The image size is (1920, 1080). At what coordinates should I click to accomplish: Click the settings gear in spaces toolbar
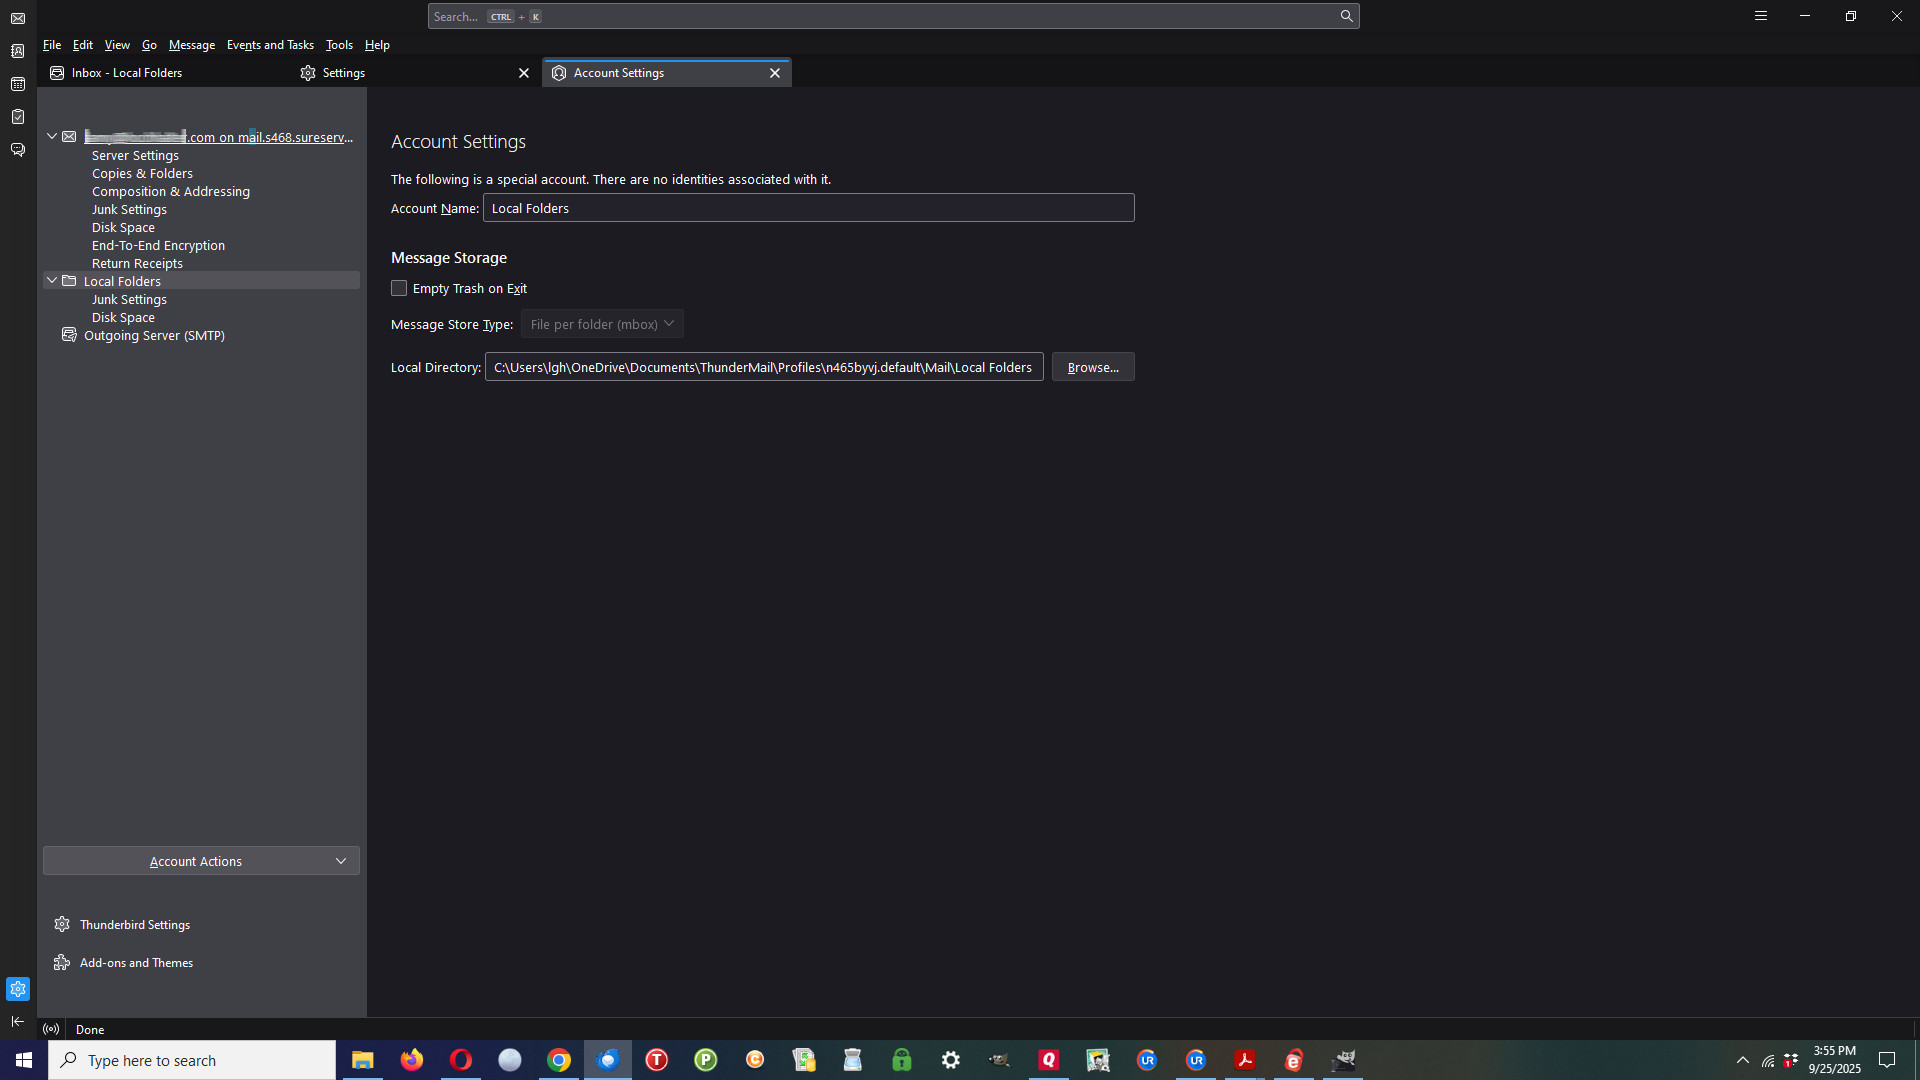[x=18, y=989]
